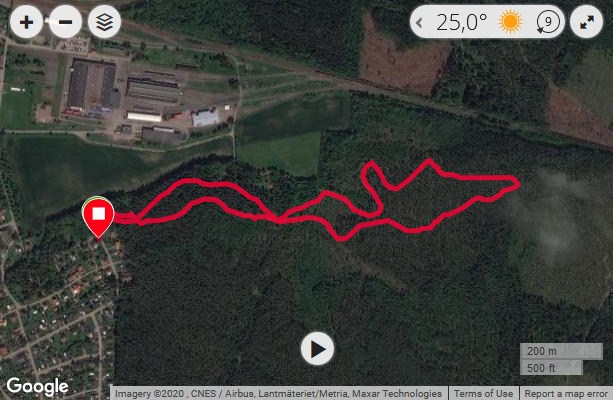This screenshot has height=400, width=613.
Task: Open the Google logo link
Action: [38, 386]
